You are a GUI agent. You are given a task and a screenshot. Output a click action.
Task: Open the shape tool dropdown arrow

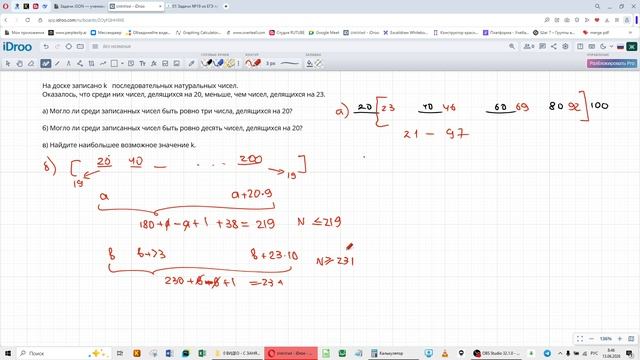(x=122, y=64)
